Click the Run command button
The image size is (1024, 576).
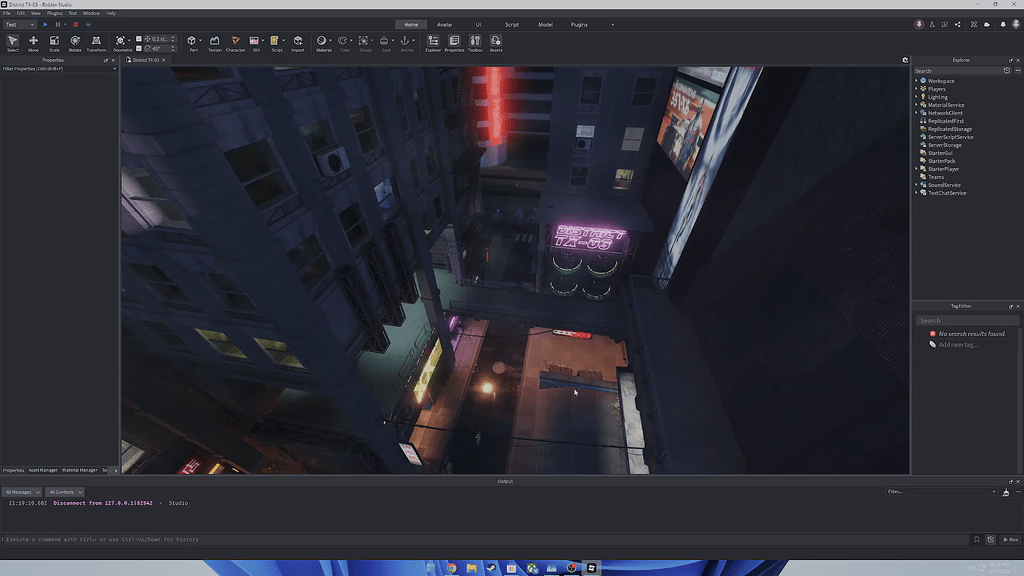pos(1010,539)
